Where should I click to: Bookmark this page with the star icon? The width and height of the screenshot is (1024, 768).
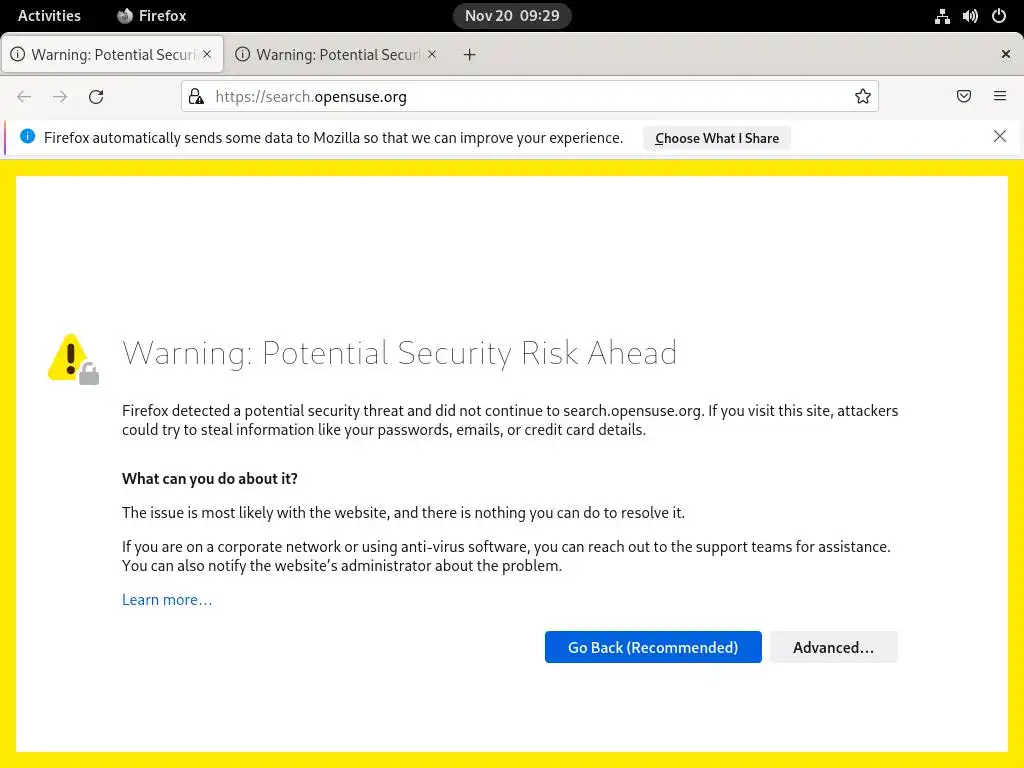(863, 97)
